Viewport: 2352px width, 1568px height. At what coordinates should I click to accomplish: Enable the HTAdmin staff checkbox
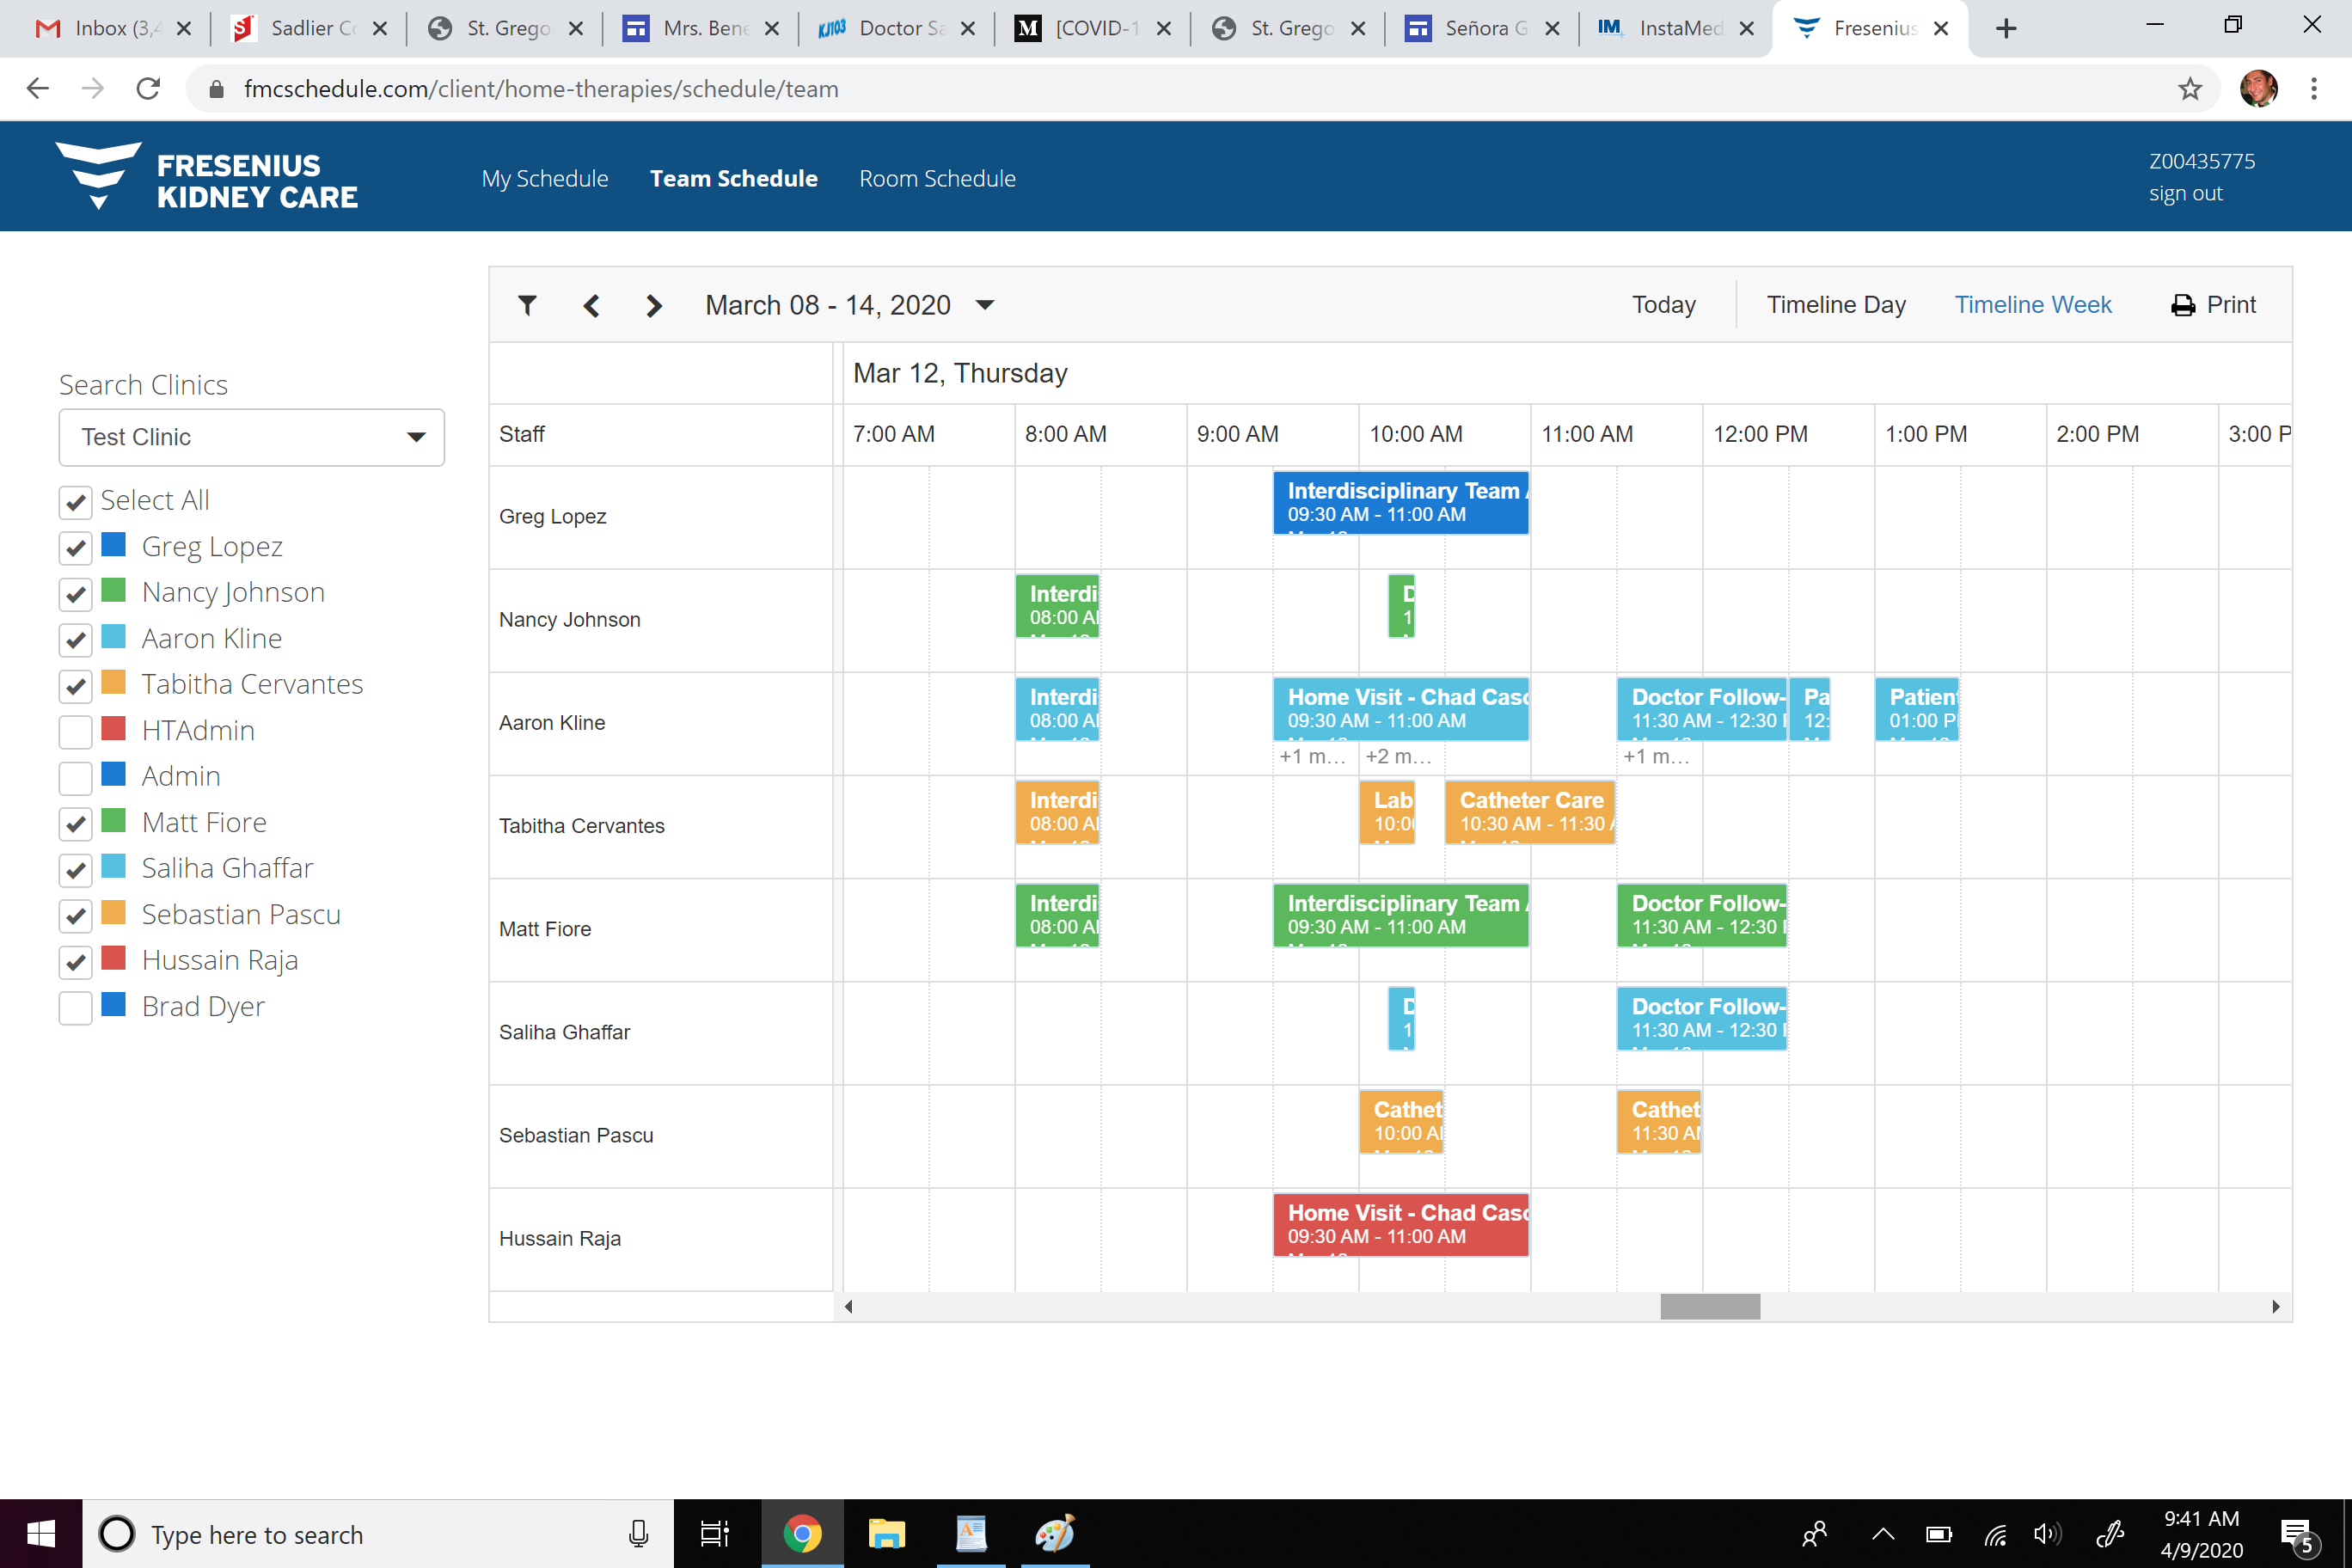pos(76,732)
